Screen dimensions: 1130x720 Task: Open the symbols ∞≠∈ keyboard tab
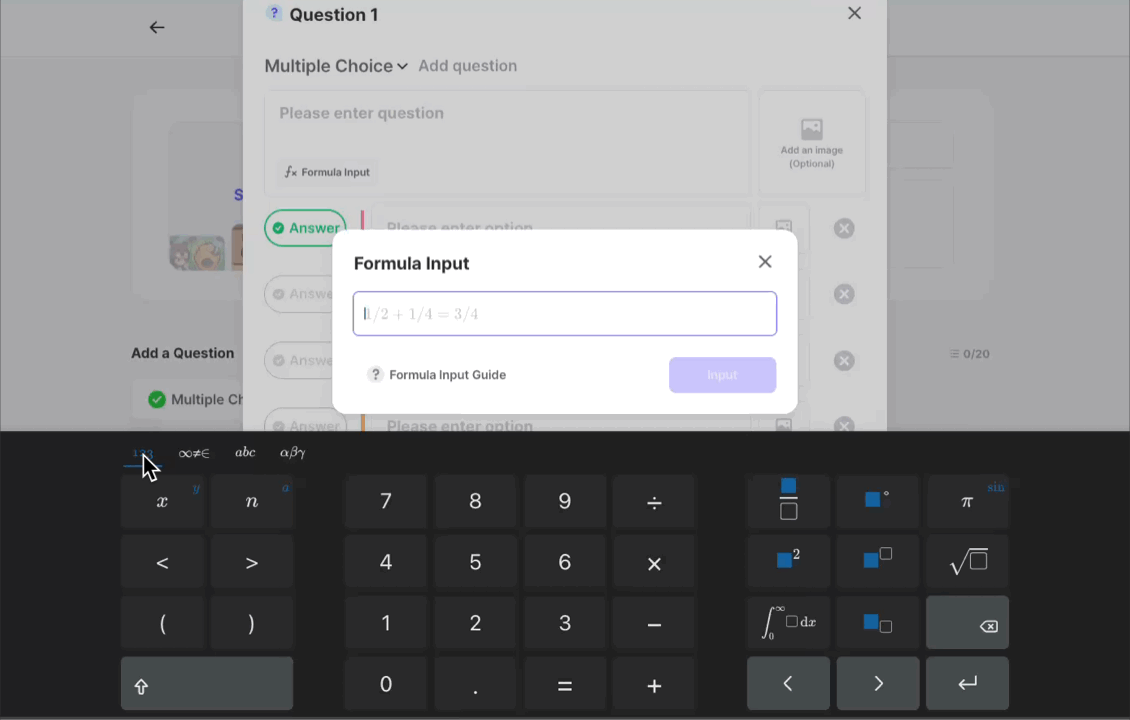194,453
